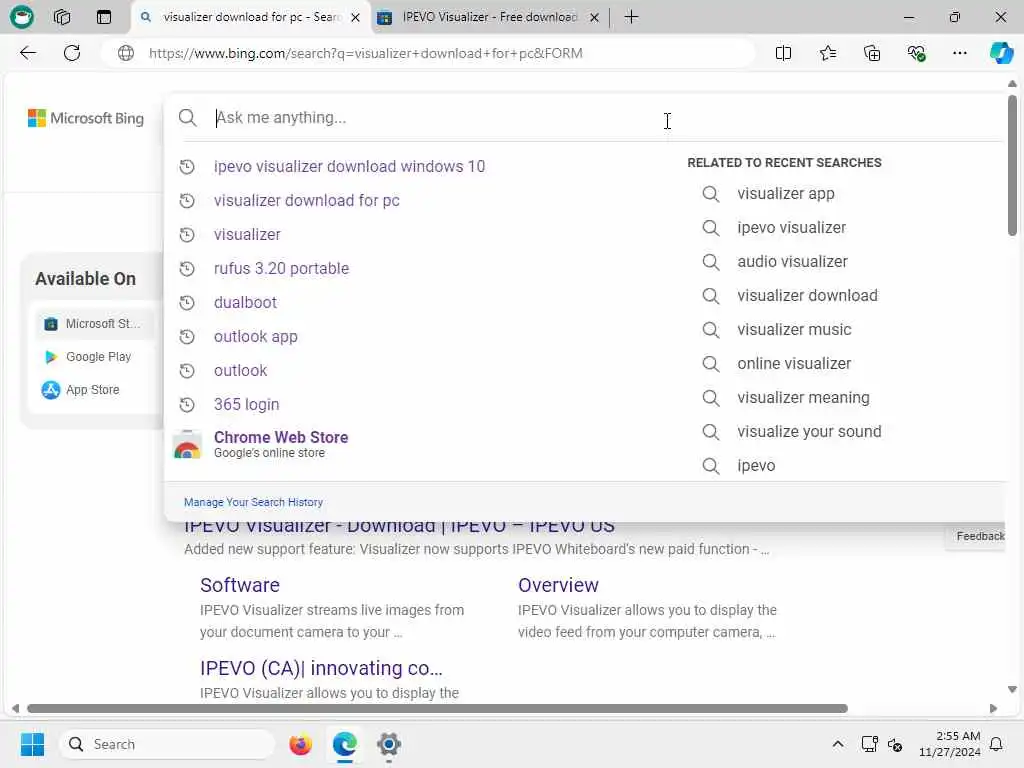Open Collections icon in toolbar

coord(872,53)
